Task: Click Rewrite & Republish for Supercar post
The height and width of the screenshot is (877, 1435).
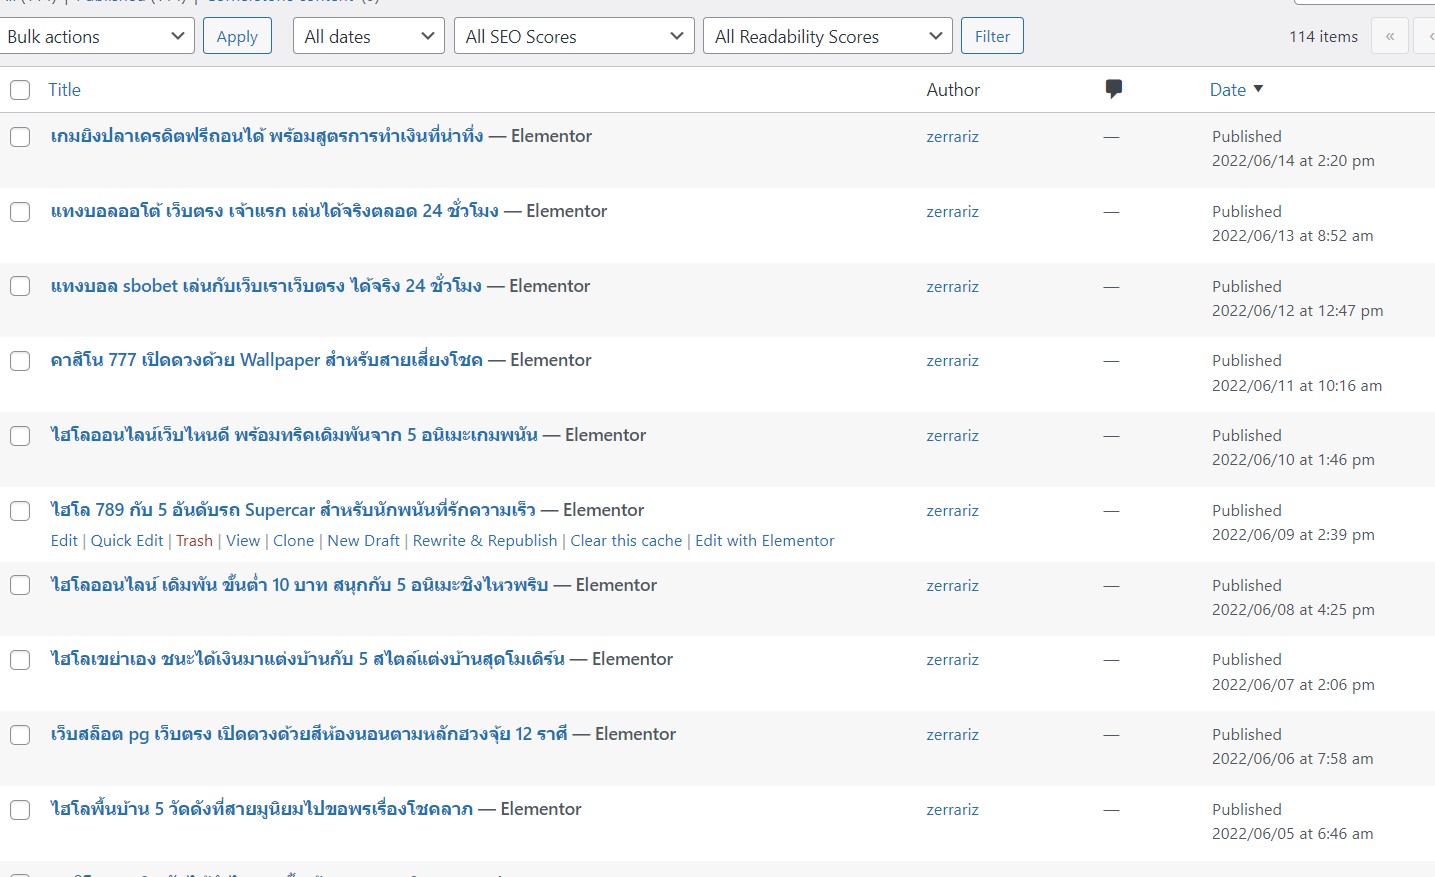Action: [x=485, y=540]
